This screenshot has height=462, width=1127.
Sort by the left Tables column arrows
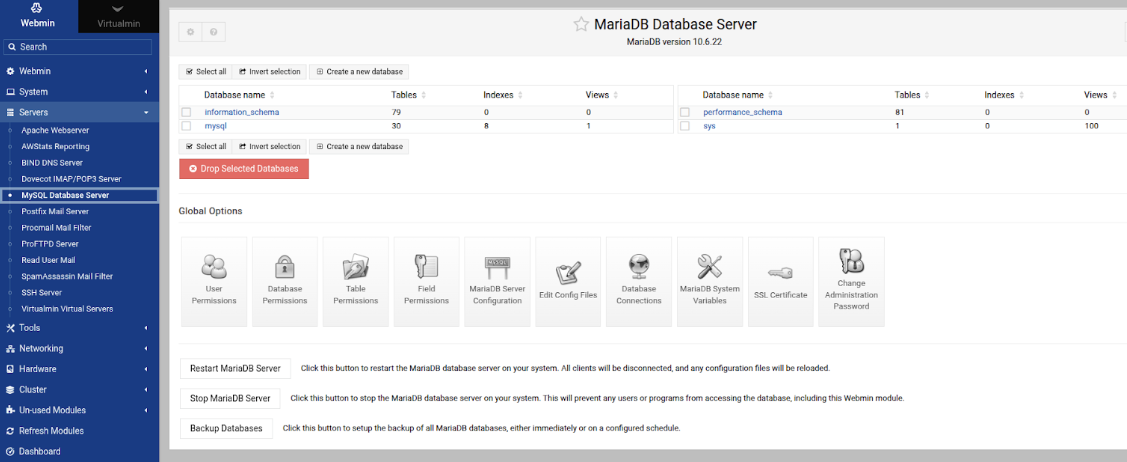423,95
